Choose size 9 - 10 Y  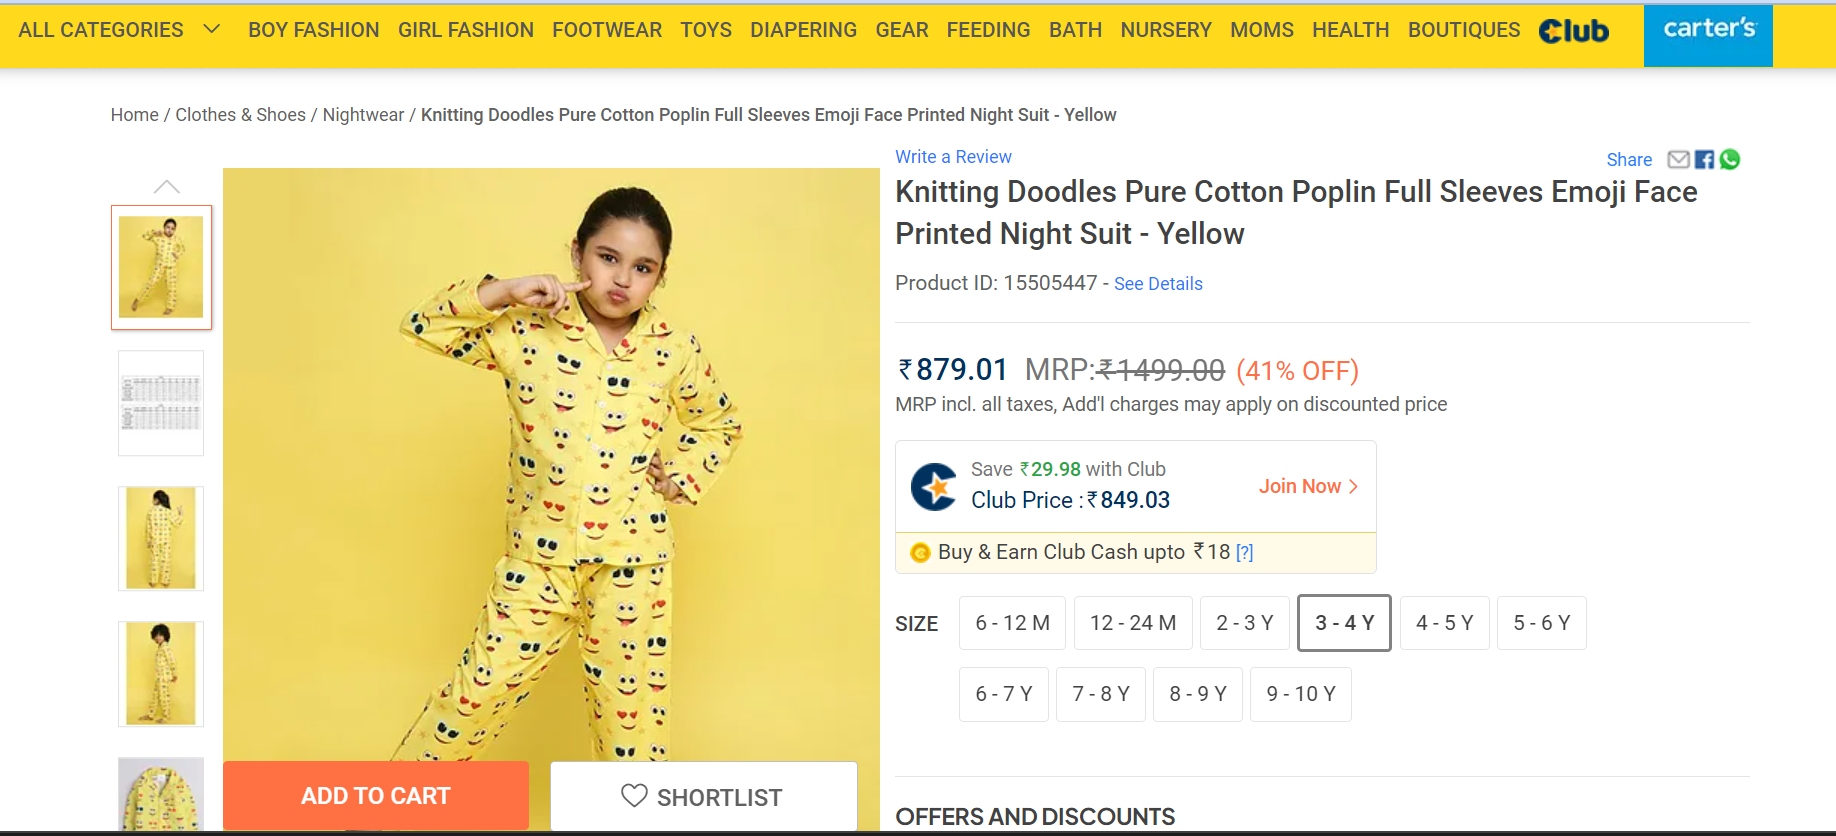pos(1300,694)
